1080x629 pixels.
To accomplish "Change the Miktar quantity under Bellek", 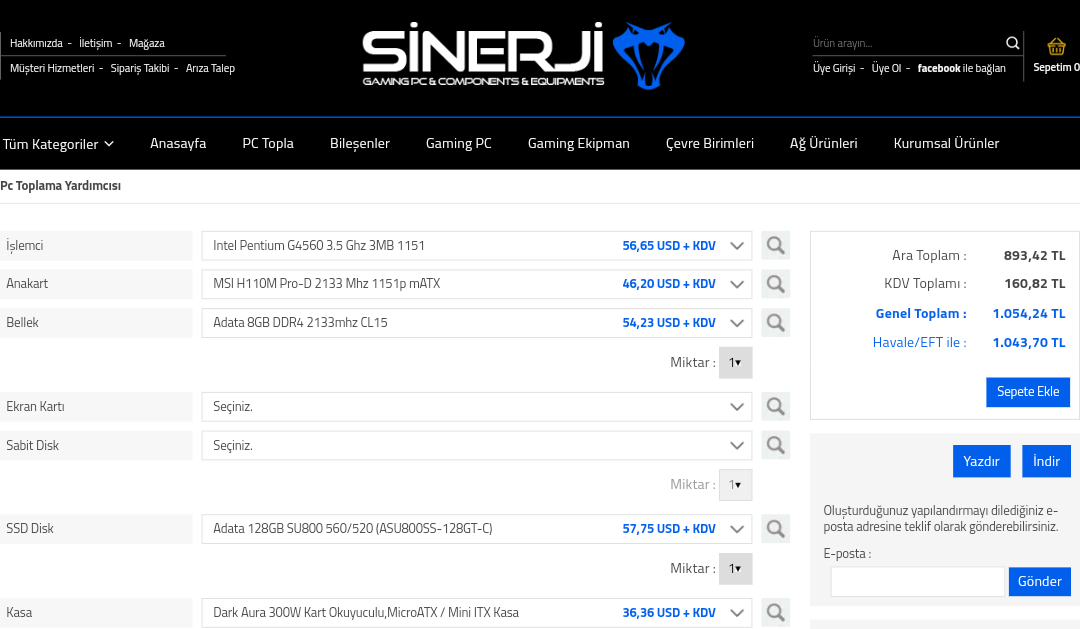I will pos(735,362).
